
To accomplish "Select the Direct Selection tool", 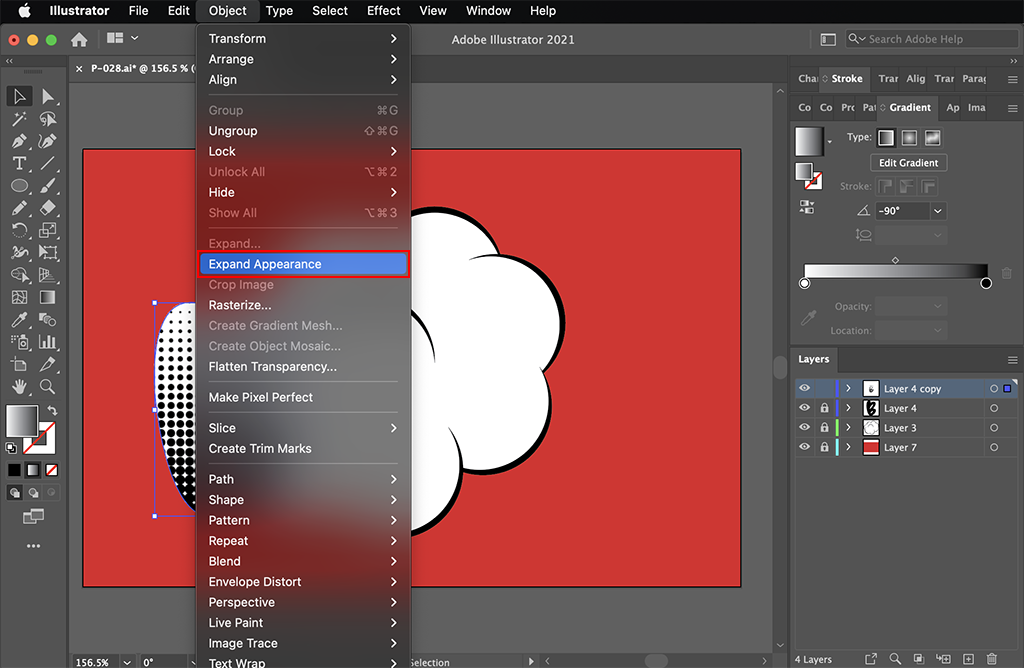I will click(48, 97).
